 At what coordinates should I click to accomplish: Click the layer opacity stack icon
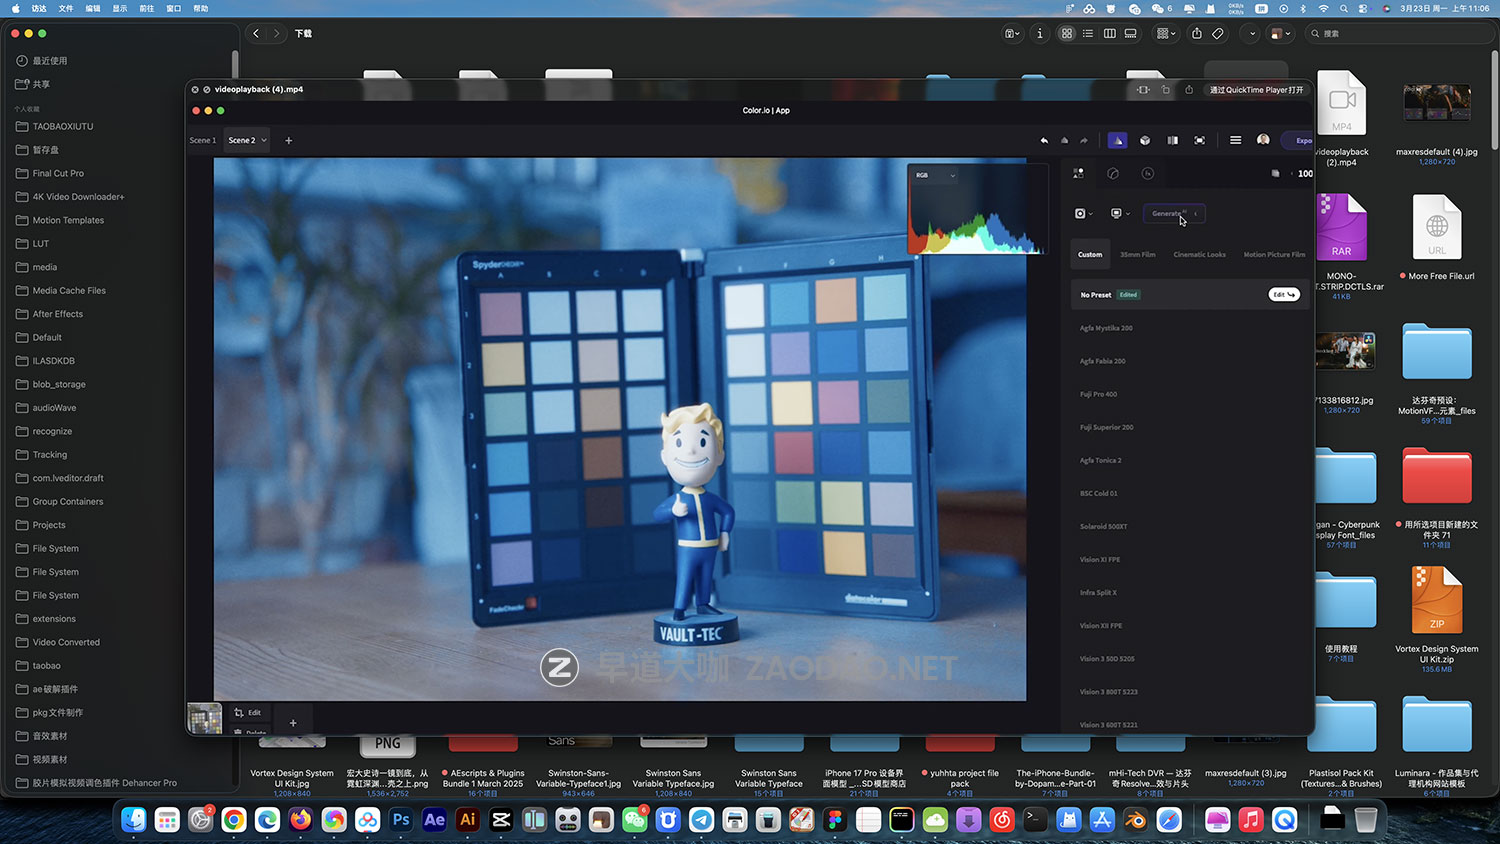(1275, 173)
